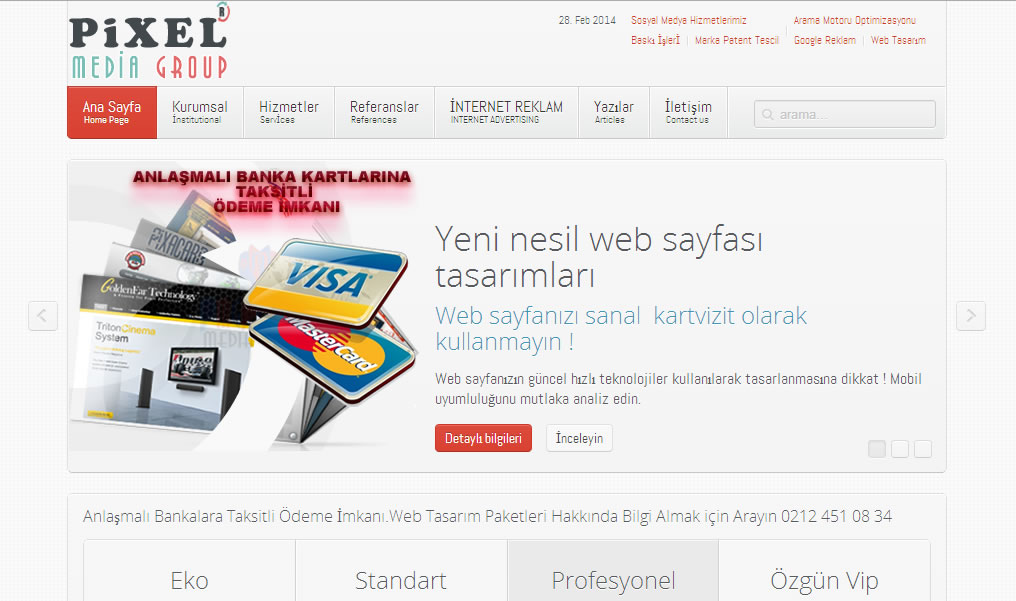Select the Standart package tab
Screen dimensions: 1016x601
[x=401, y=571]
